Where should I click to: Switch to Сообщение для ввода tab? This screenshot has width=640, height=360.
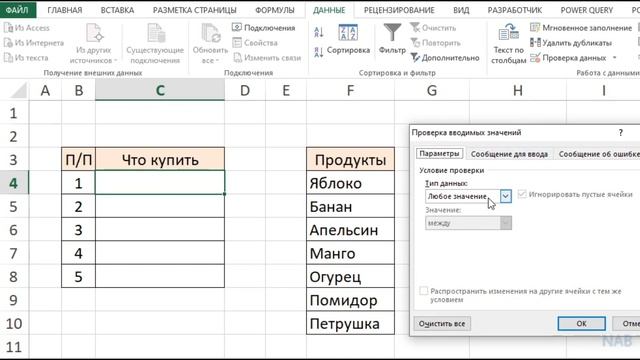(509, 154)
